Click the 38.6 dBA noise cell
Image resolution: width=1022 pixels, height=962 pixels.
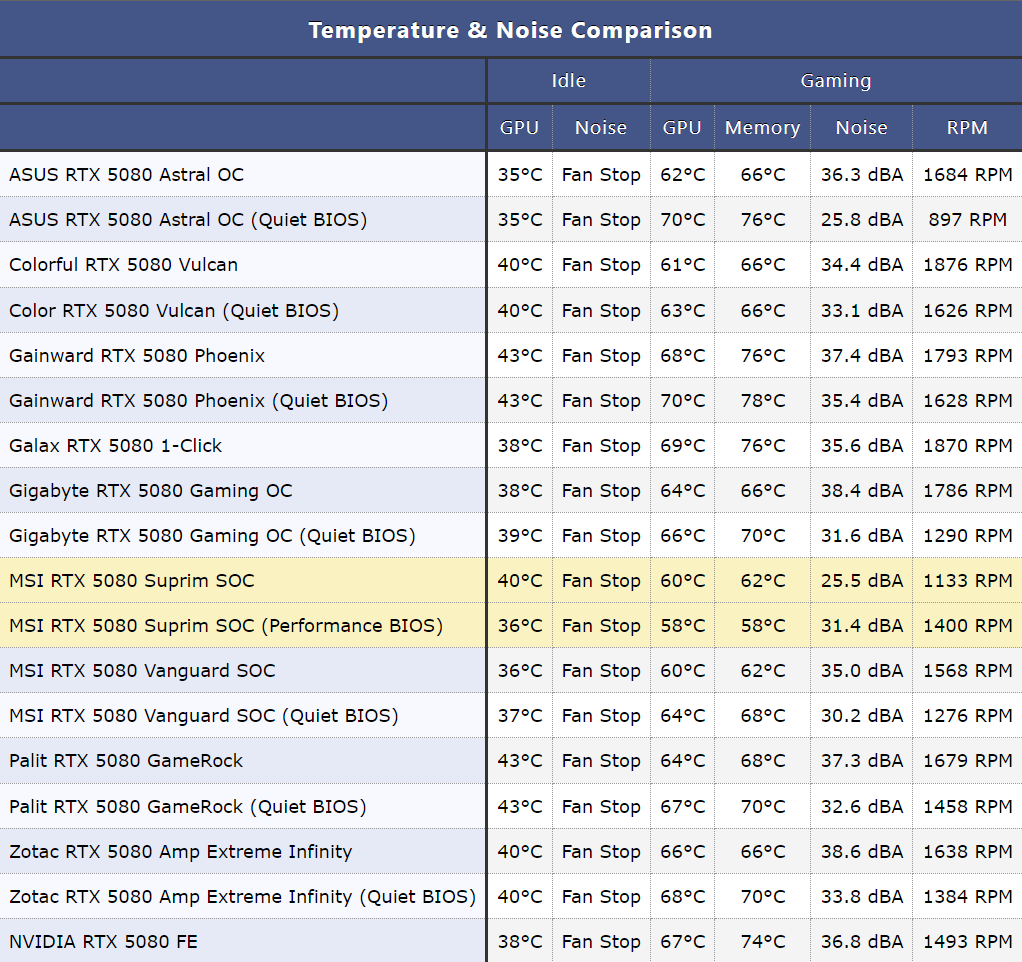tap(861, 852)
